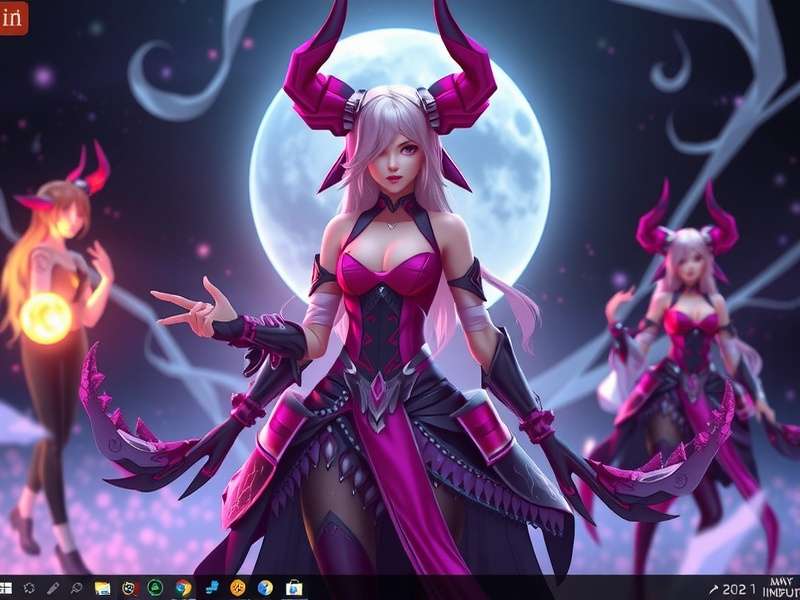Click the glowing orange orb on wallpaper

[46, 318]
